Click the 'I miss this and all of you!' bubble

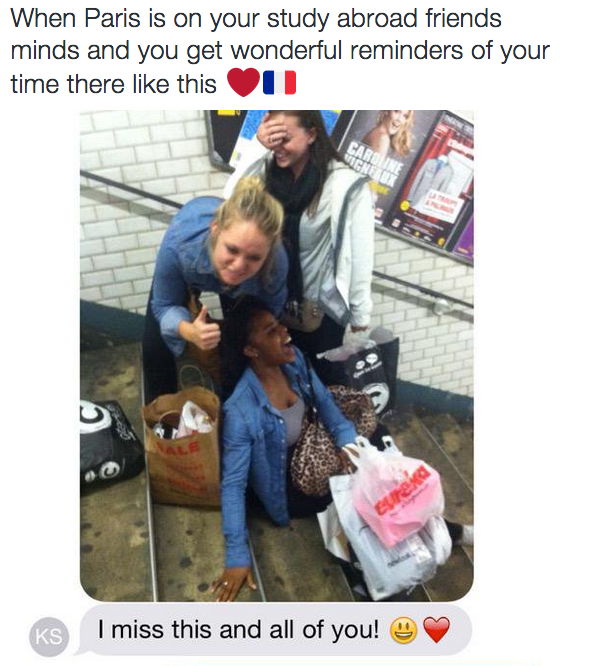[274, 630]
